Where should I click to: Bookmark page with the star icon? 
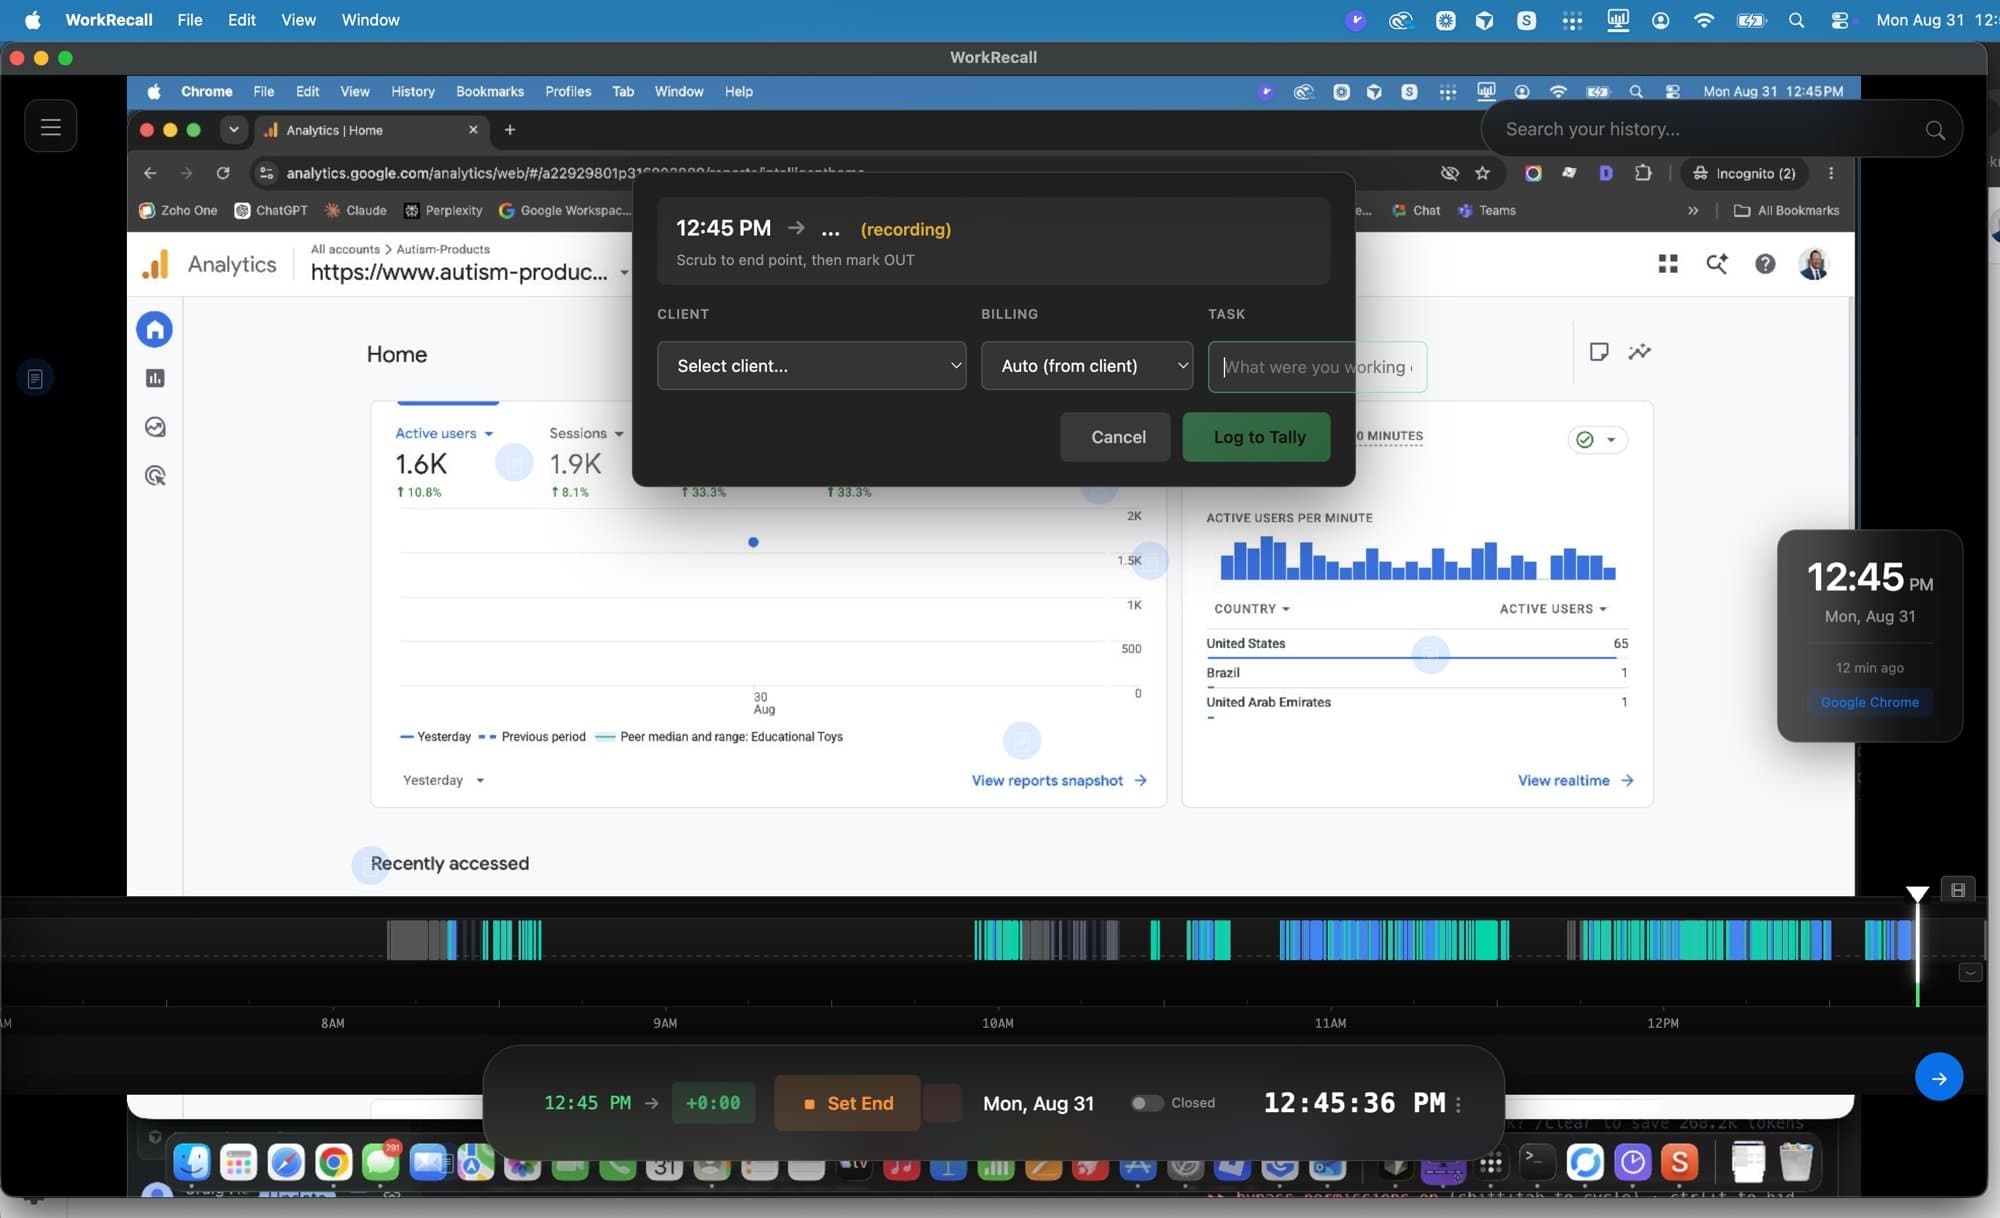point(1482,173)
